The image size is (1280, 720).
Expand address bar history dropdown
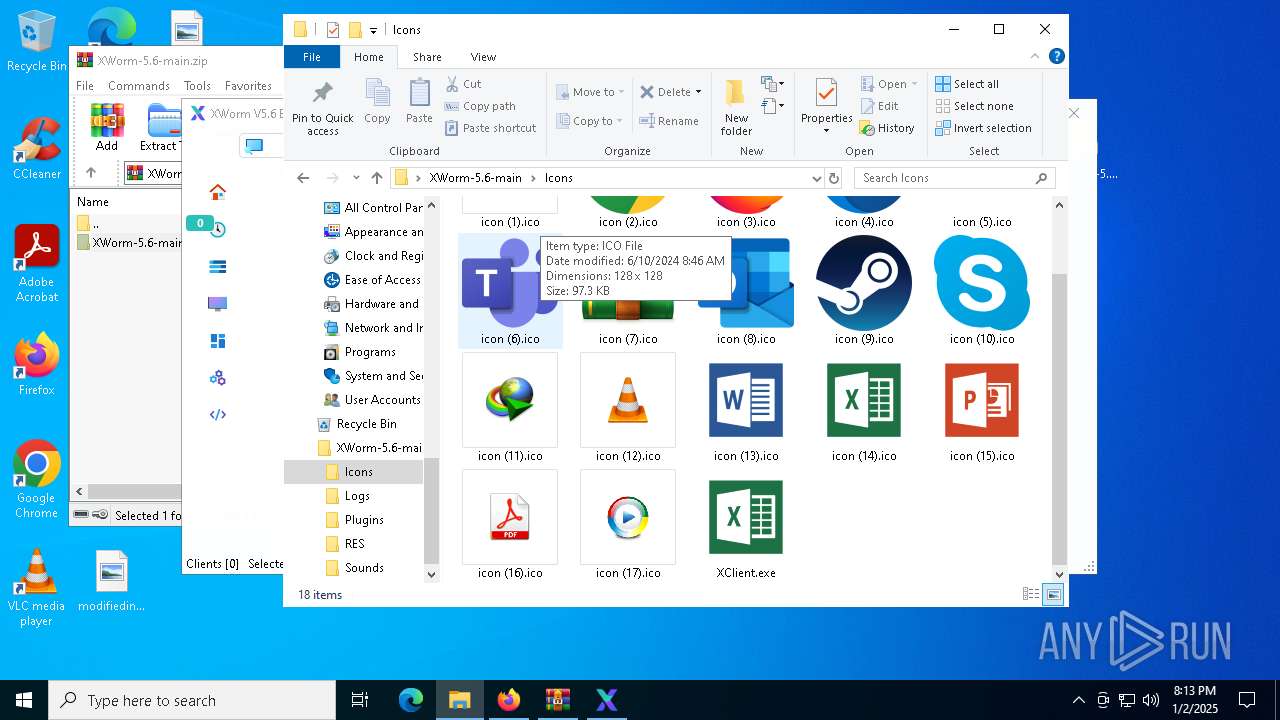click(x=817, y=178)
